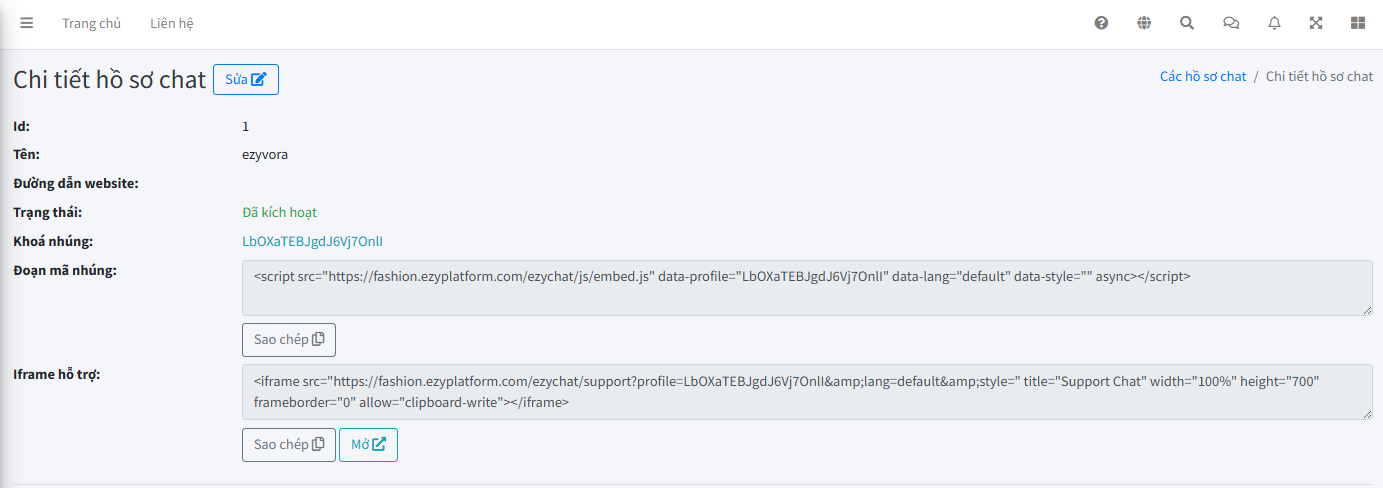Screen dimensions: 1383x488
Task: Click the Đã kích hoạt status text
Action: coord(280,212)
